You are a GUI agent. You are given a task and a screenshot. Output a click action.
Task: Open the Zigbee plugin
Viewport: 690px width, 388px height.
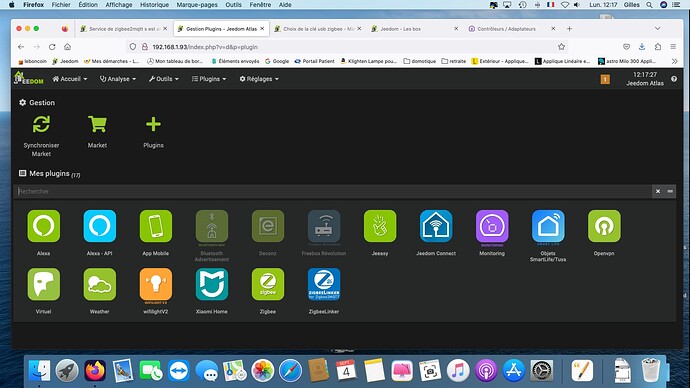click(x=268, y=285)
